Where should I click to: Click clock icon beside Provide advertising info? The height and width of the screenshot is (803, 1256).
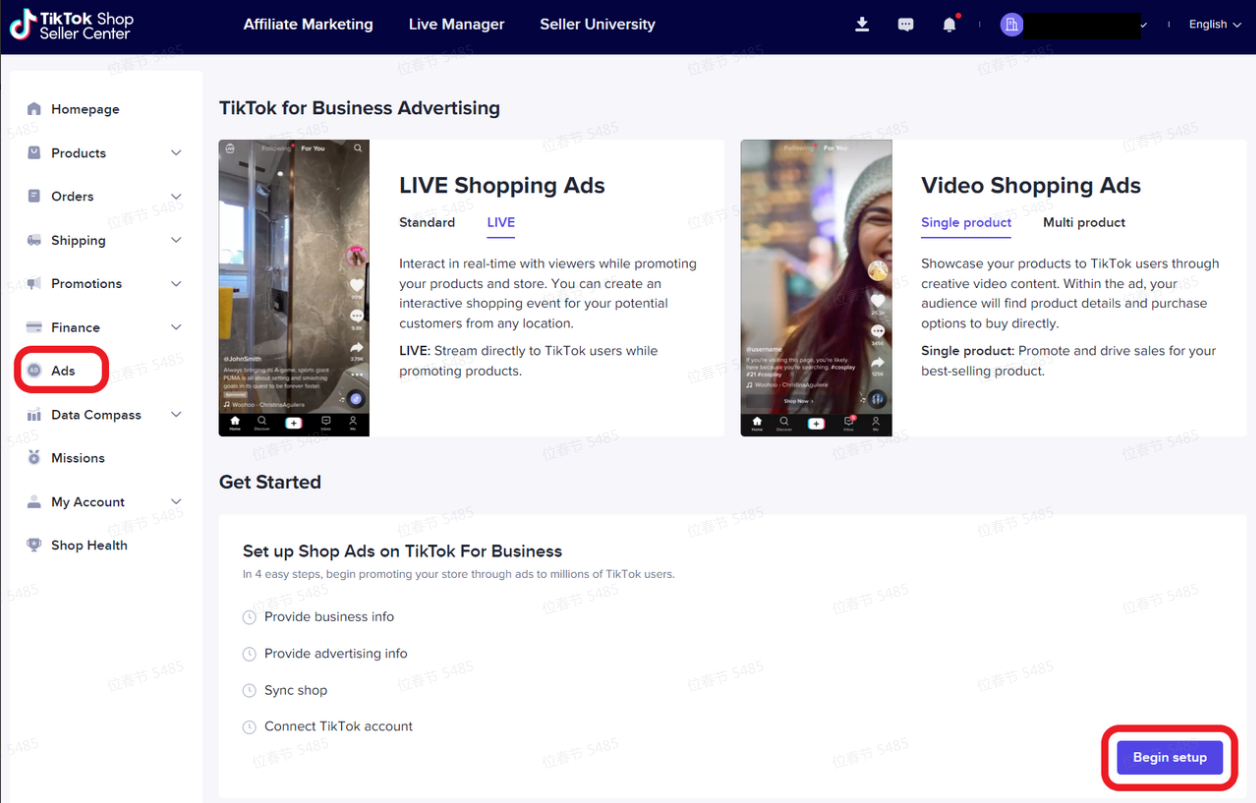pyautogui.click(x=250, y=654)
